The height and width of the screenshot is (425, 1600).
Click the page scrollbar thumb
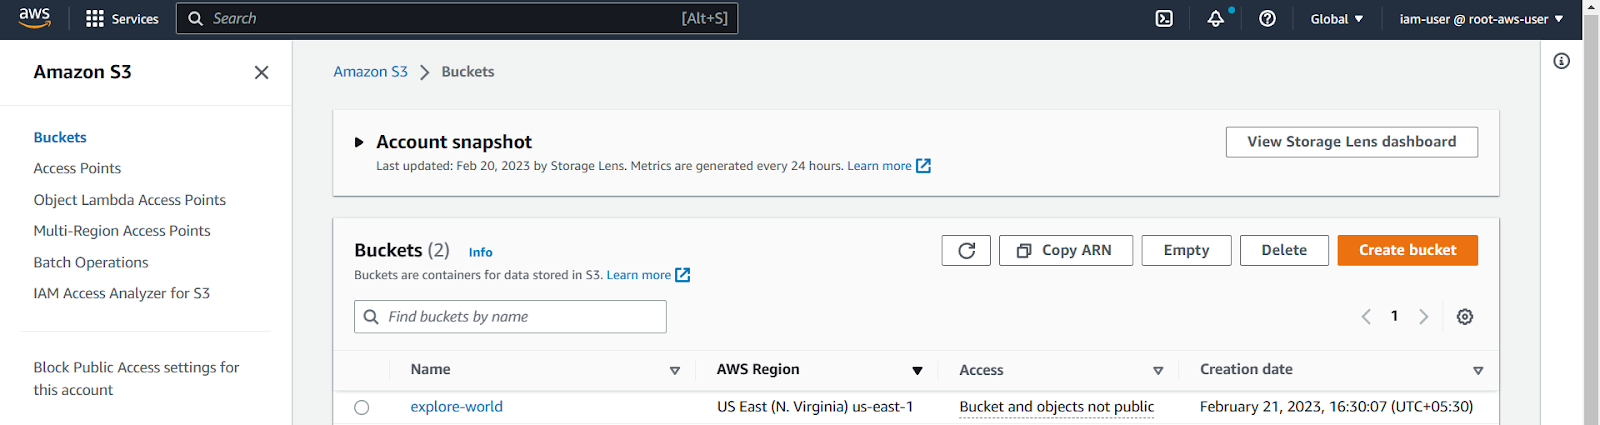(1591, 220)
